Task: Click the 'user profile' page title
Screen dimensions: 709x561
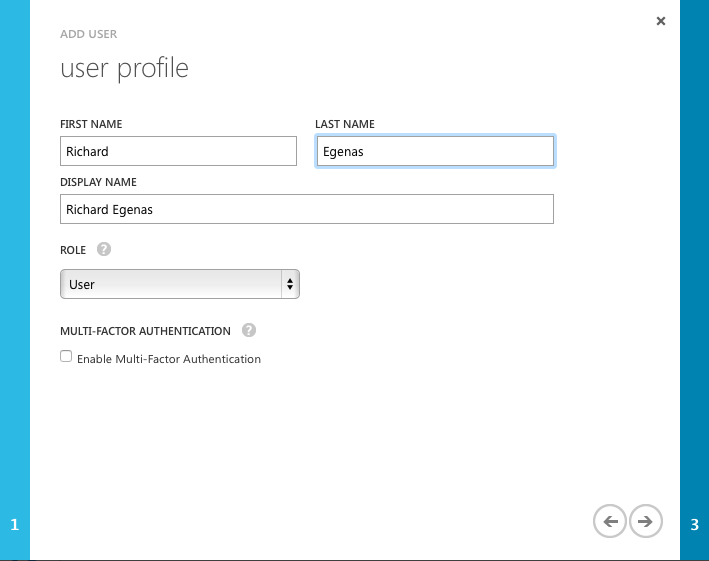Action: [x=124, y=69]
